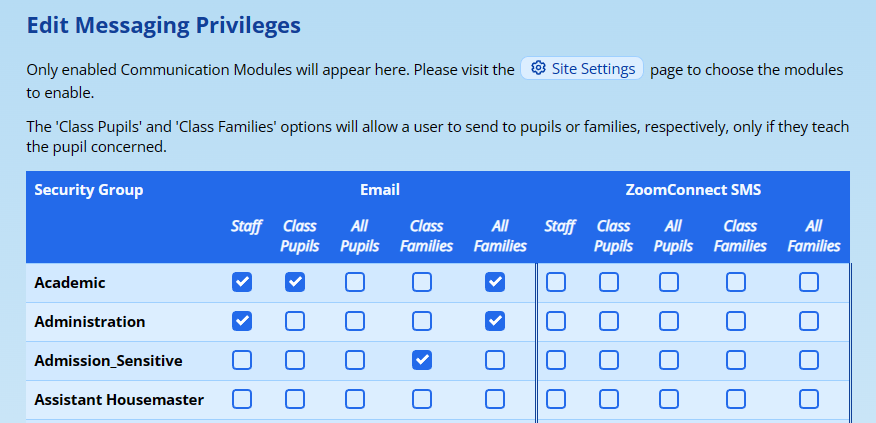This screenshot has height=423, width=876.
Task: Click the ZoomConnect SMS header
Action: coord(693,190)
